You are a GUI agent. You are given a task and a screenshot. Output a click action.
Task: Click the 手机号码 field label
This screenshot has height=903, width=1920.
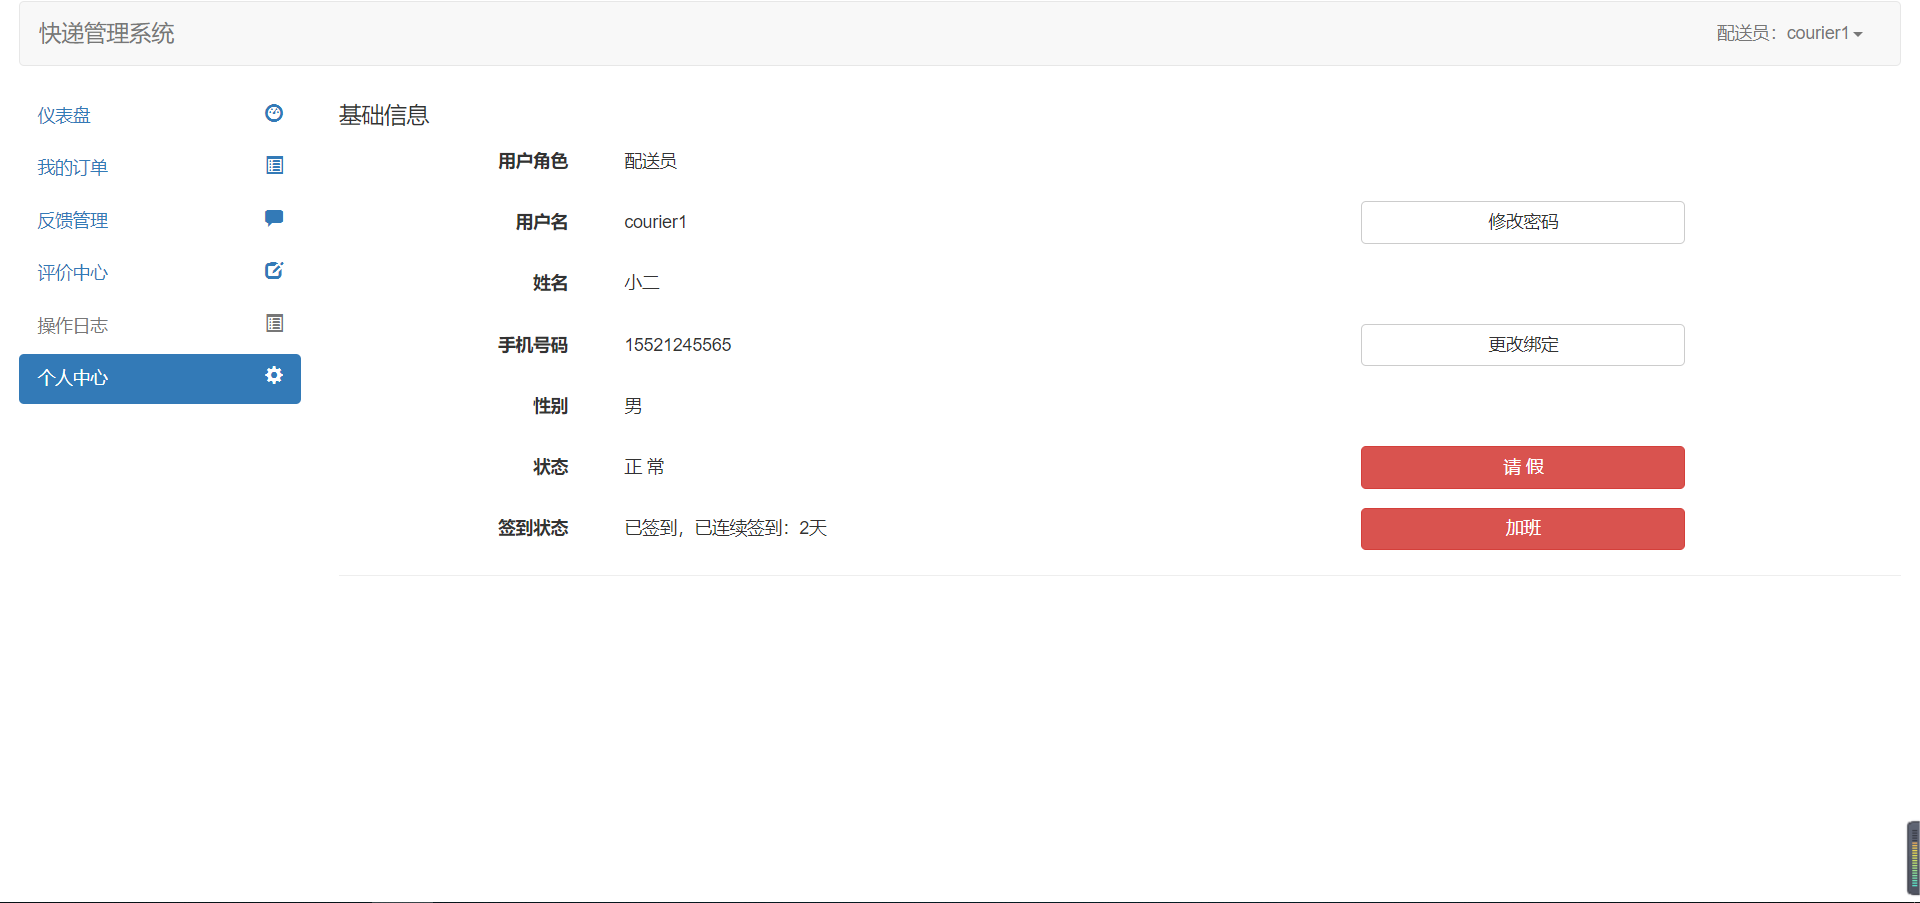[x=533, y=345]
